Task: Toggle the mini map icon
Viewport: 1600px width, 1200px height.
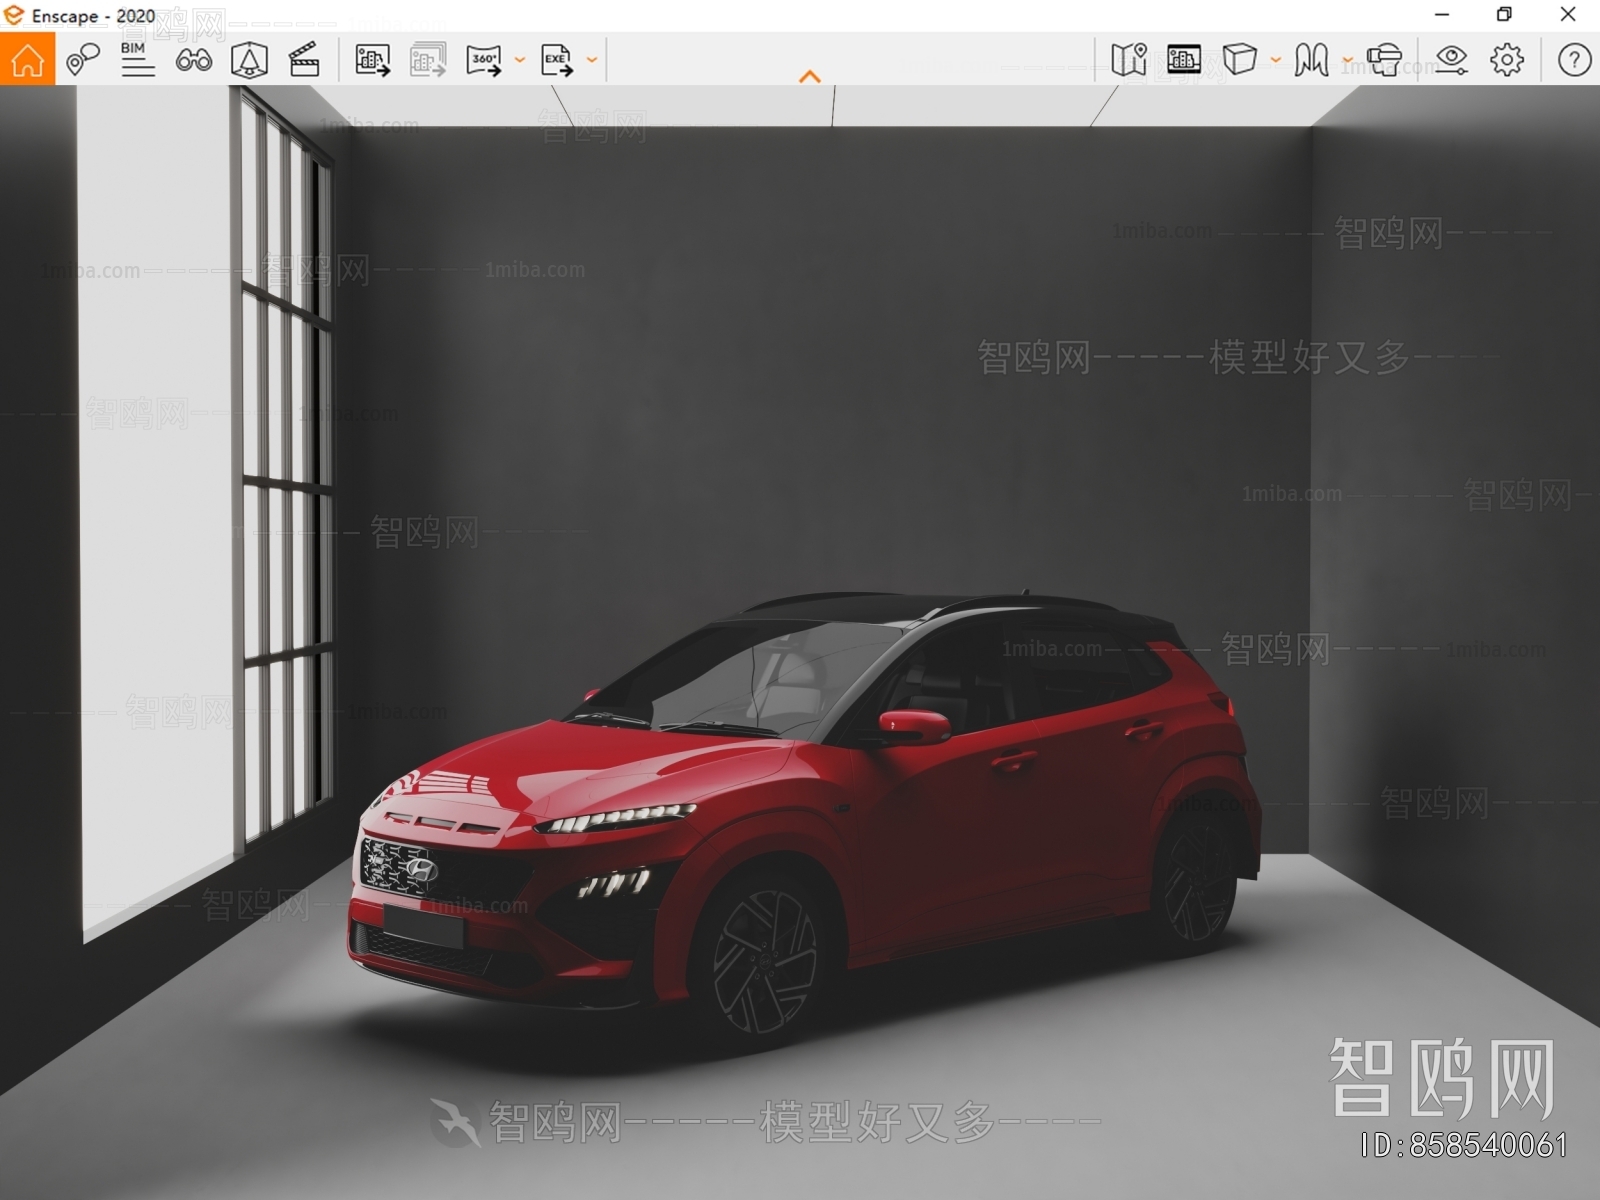Action: coord(1128,60)
